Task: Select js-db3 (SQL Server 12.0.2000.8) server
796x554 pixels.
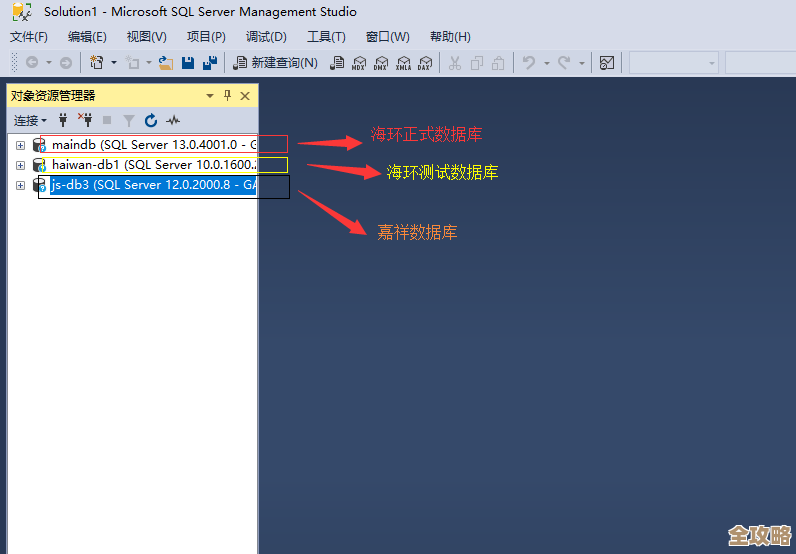Action: (x=153, y=185)
